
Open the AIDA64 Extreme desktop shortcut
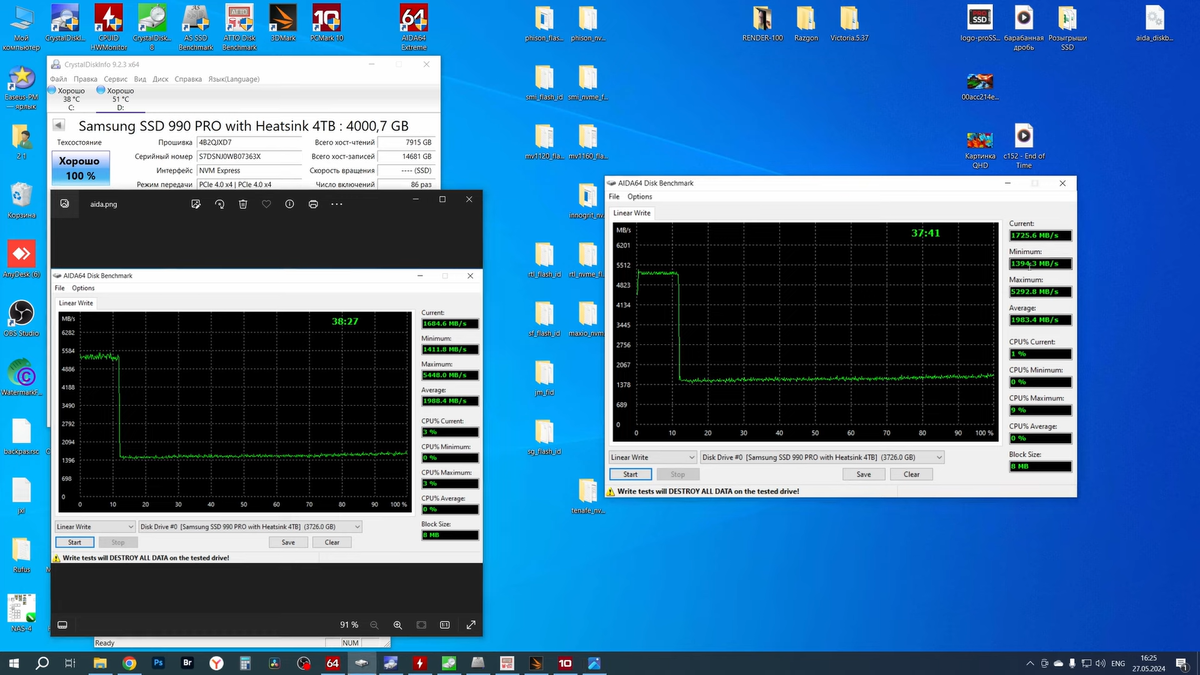point(413,26)
